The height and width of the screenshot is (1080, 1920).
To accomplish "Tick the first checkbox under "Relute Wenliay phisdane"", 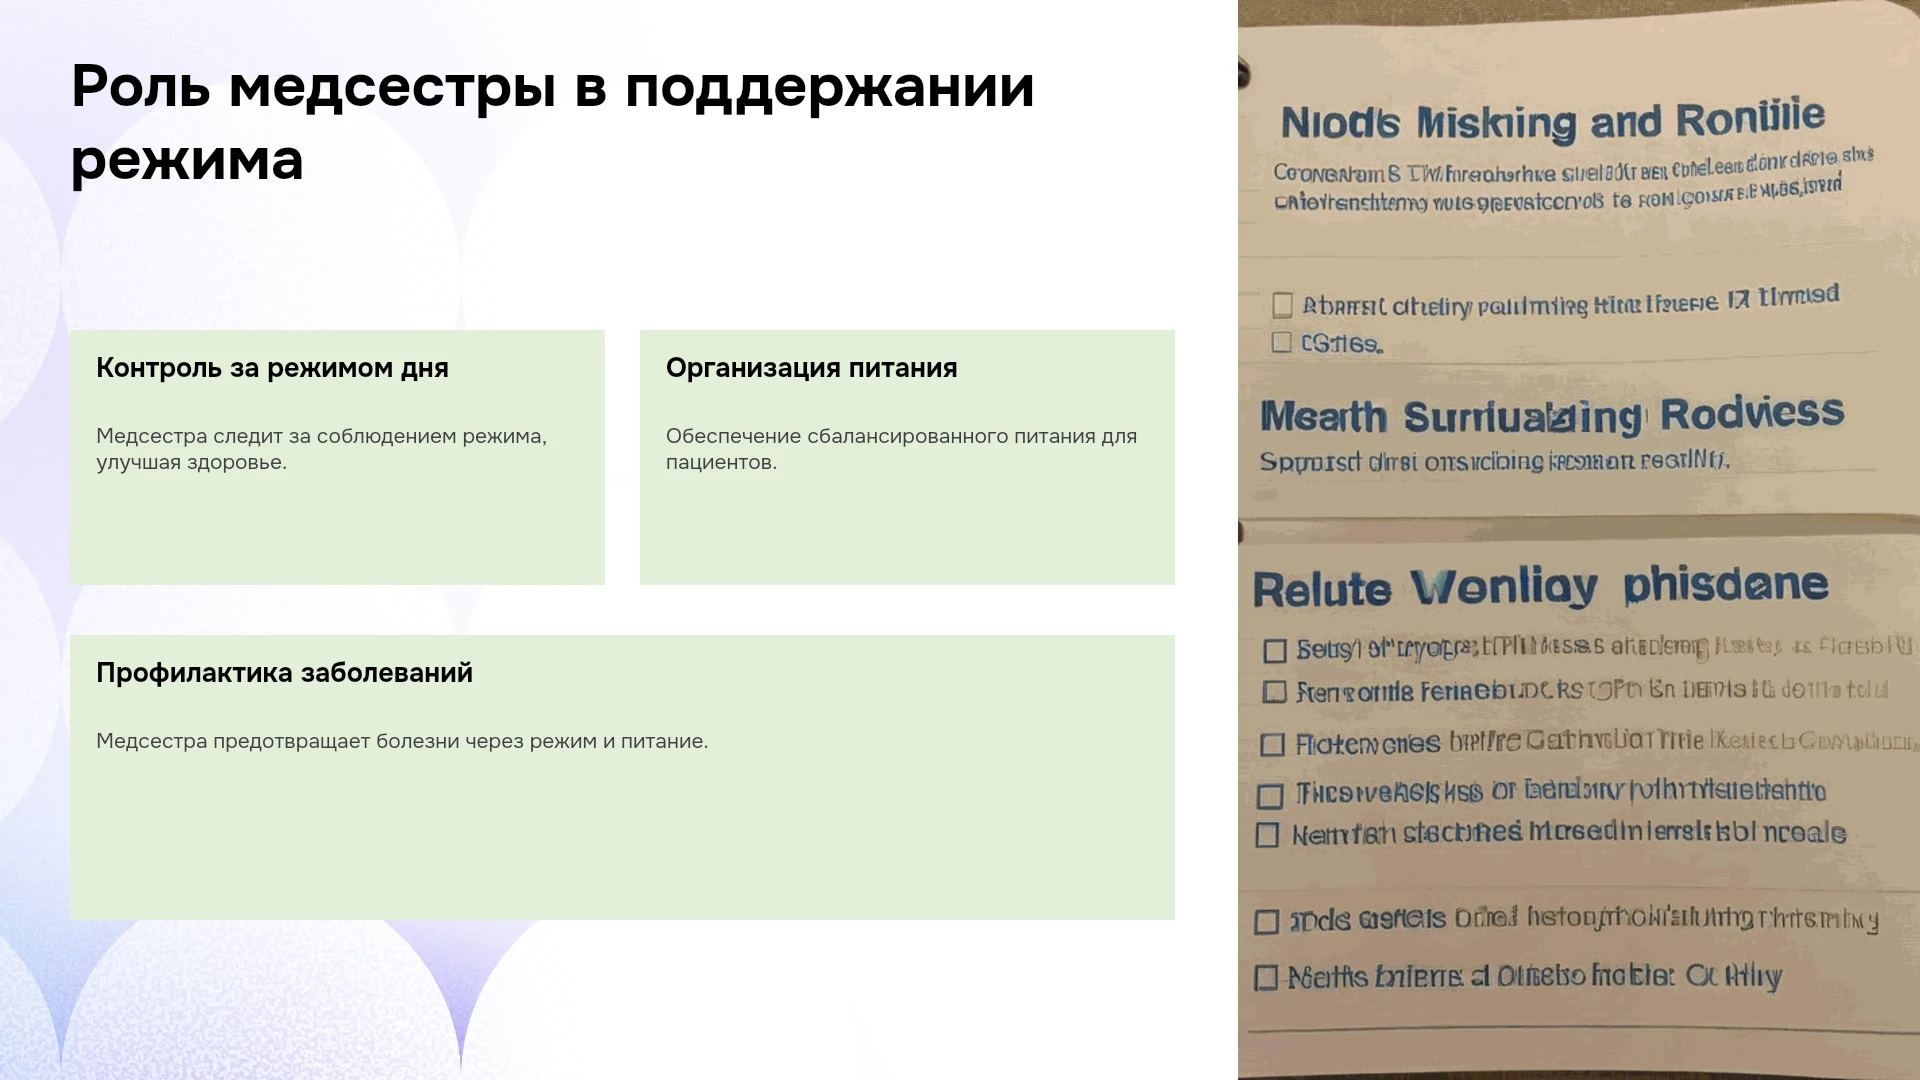I will [1274, 651].
